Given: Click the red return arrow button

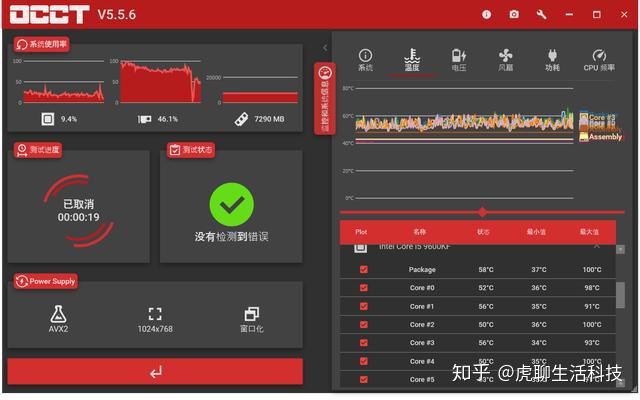Looking at the screenshot, I should [x=155, y=371].
